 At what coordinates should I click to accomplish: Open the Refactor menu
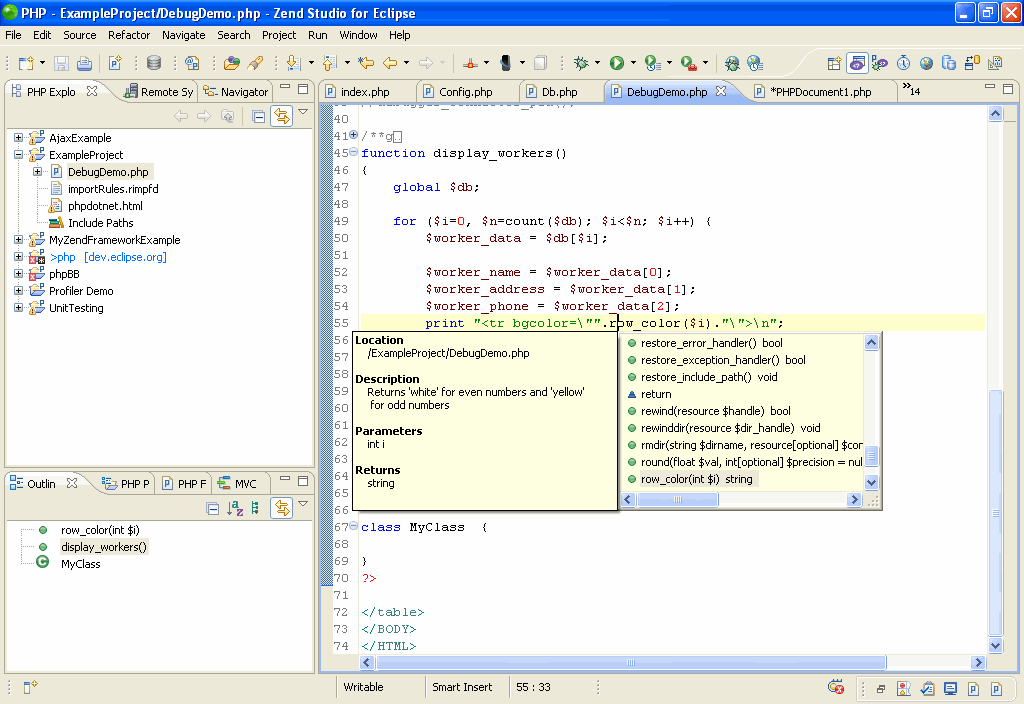point(129,35)
